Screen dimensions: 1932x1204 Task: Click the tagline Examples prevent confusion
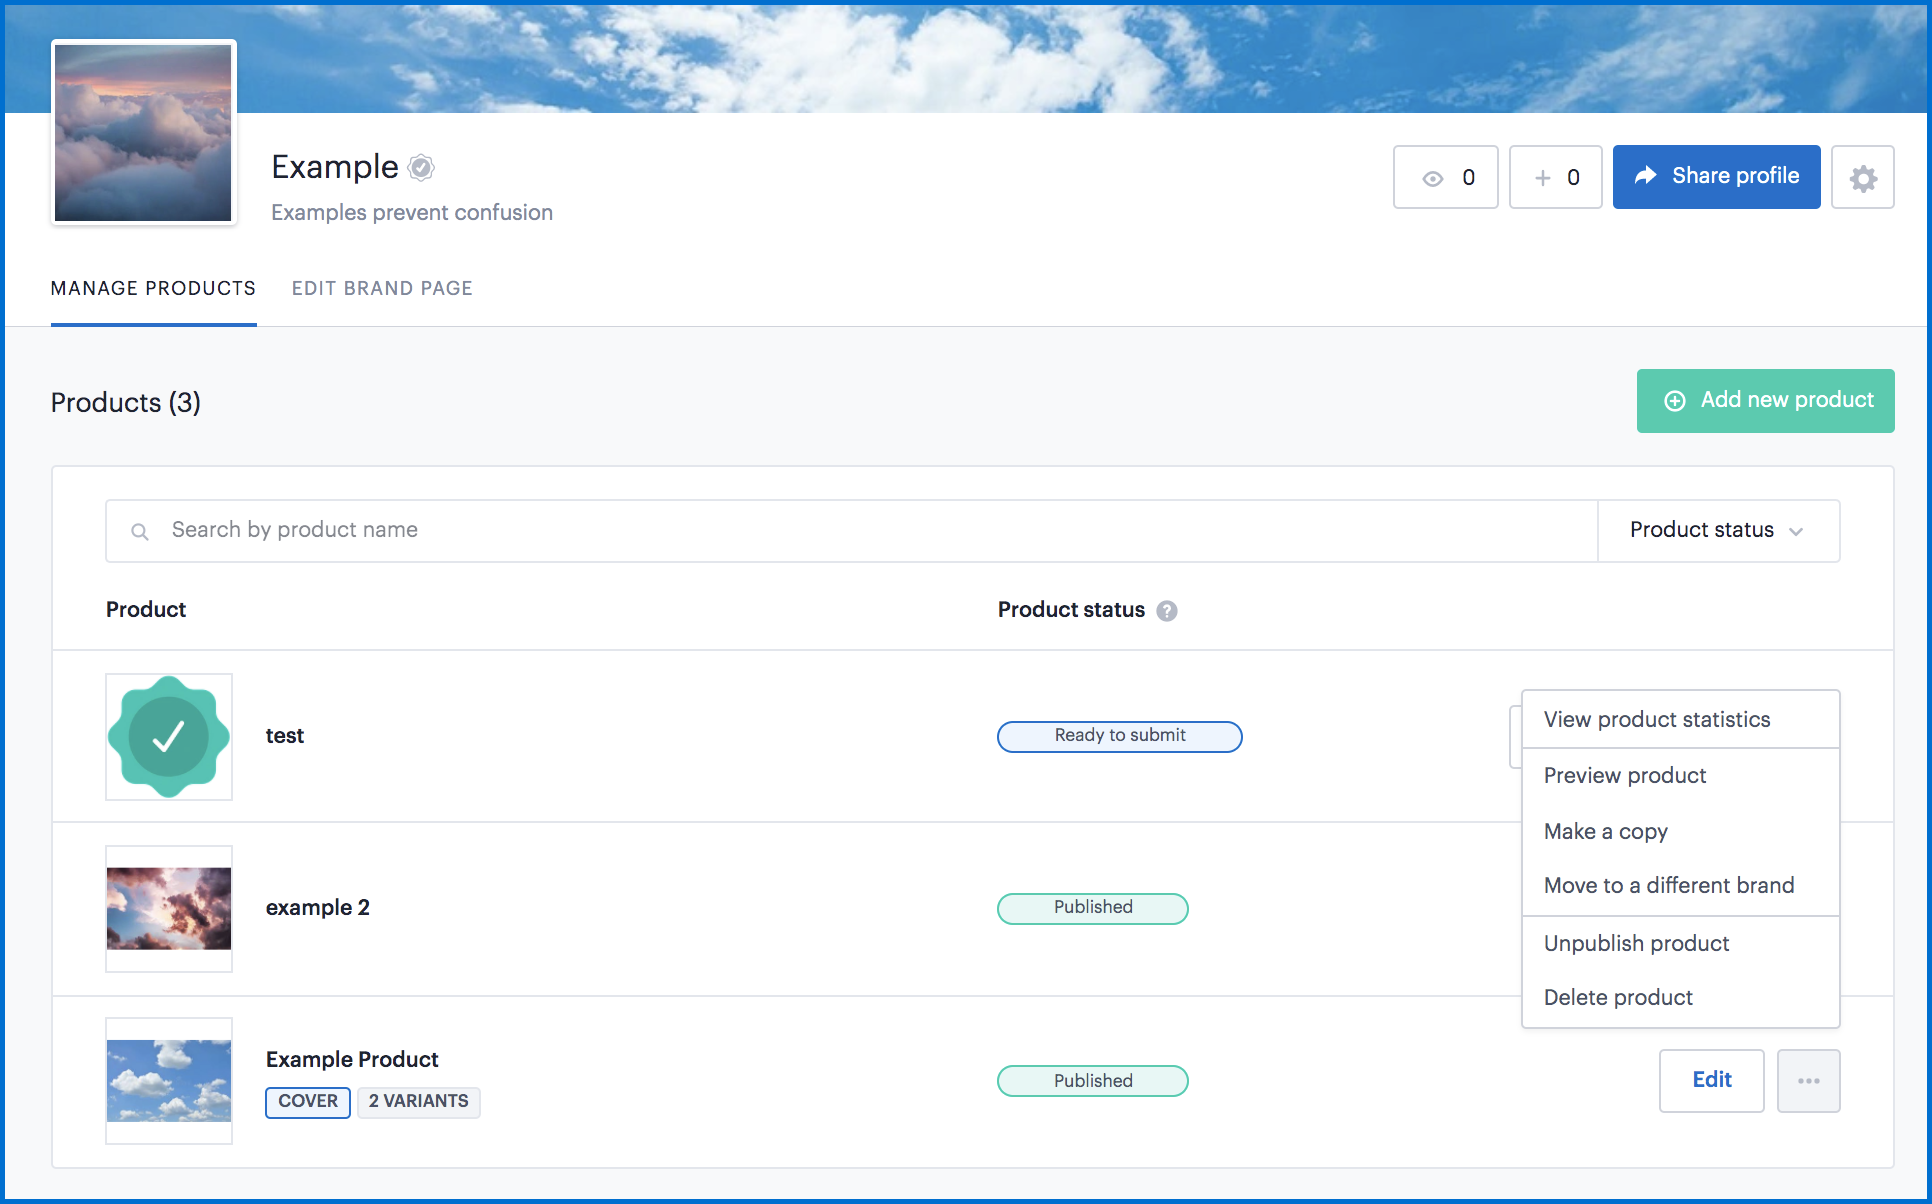(x=412, y=213)
